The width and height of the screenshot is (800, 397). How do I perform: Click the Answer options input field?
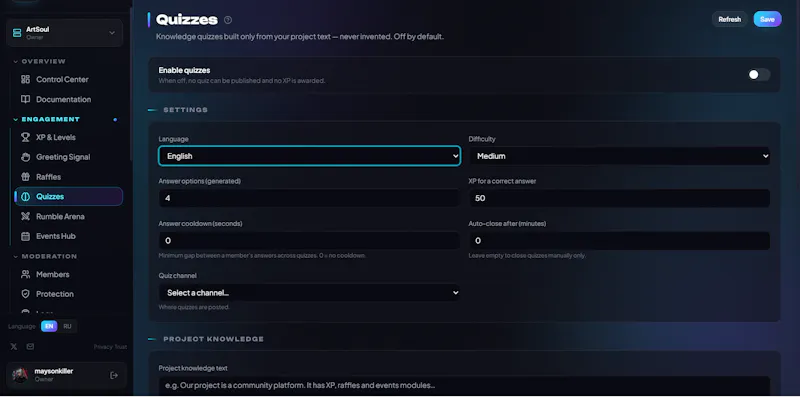point(310,198)
